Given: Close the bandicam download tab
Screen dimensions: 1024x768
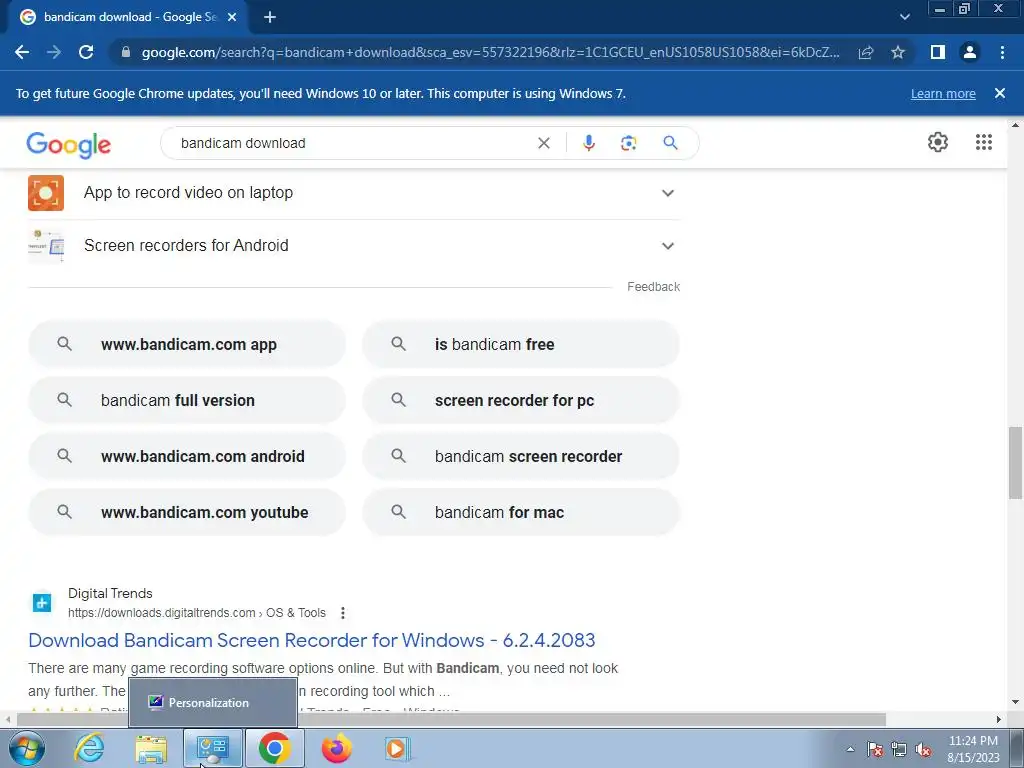Looking at the screenshot, I should pos(232,18).
